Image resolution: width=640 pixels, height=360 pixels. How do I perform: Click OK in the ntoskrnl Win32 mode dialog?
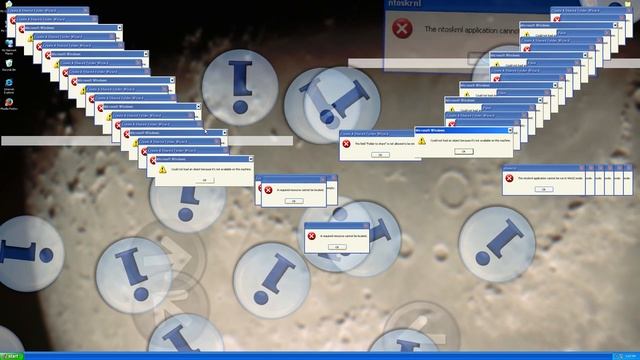pyautogui.click(x=544, y=189)
